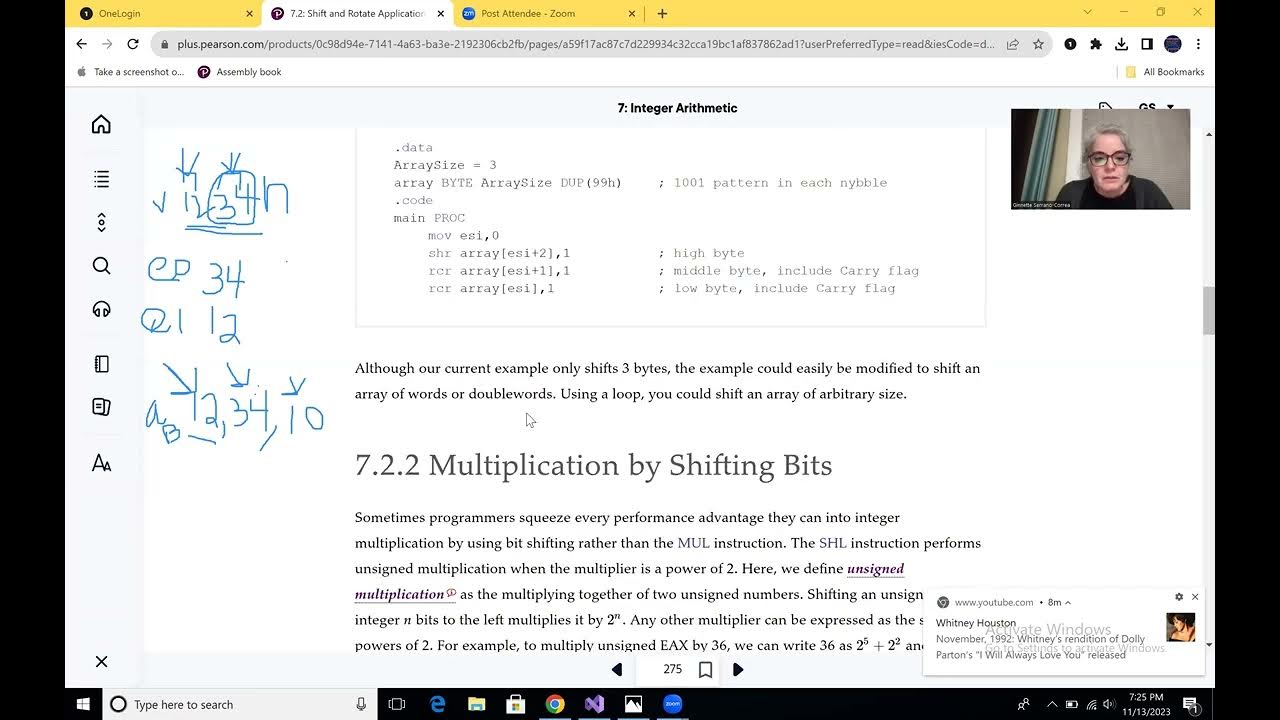Show hidden system tray icons

point(1053,704)
